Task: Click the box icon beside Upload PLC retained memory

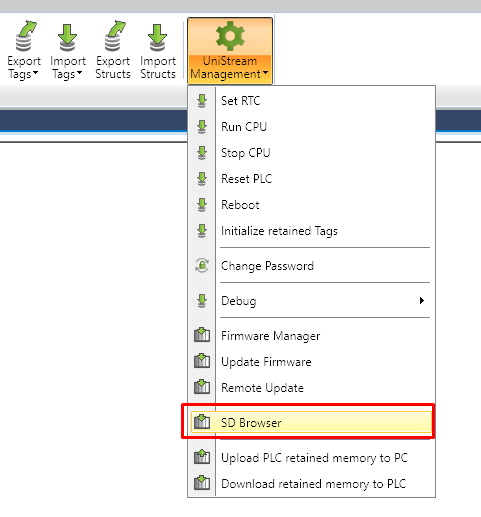Action: [x=202, y=457]
